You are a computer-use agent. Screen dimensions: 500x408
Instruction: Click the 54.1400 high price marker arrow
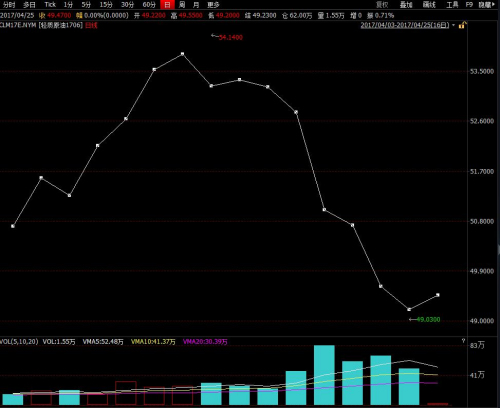point(214,35)
